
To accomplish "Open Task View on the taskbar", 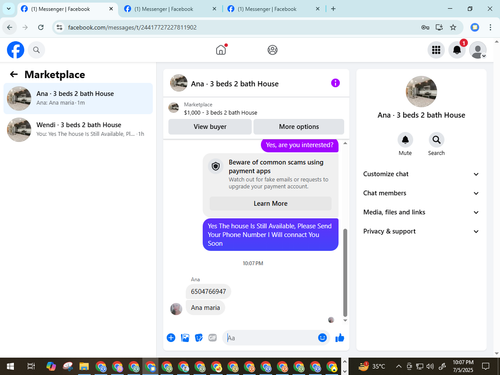I will tap(31, 367).
